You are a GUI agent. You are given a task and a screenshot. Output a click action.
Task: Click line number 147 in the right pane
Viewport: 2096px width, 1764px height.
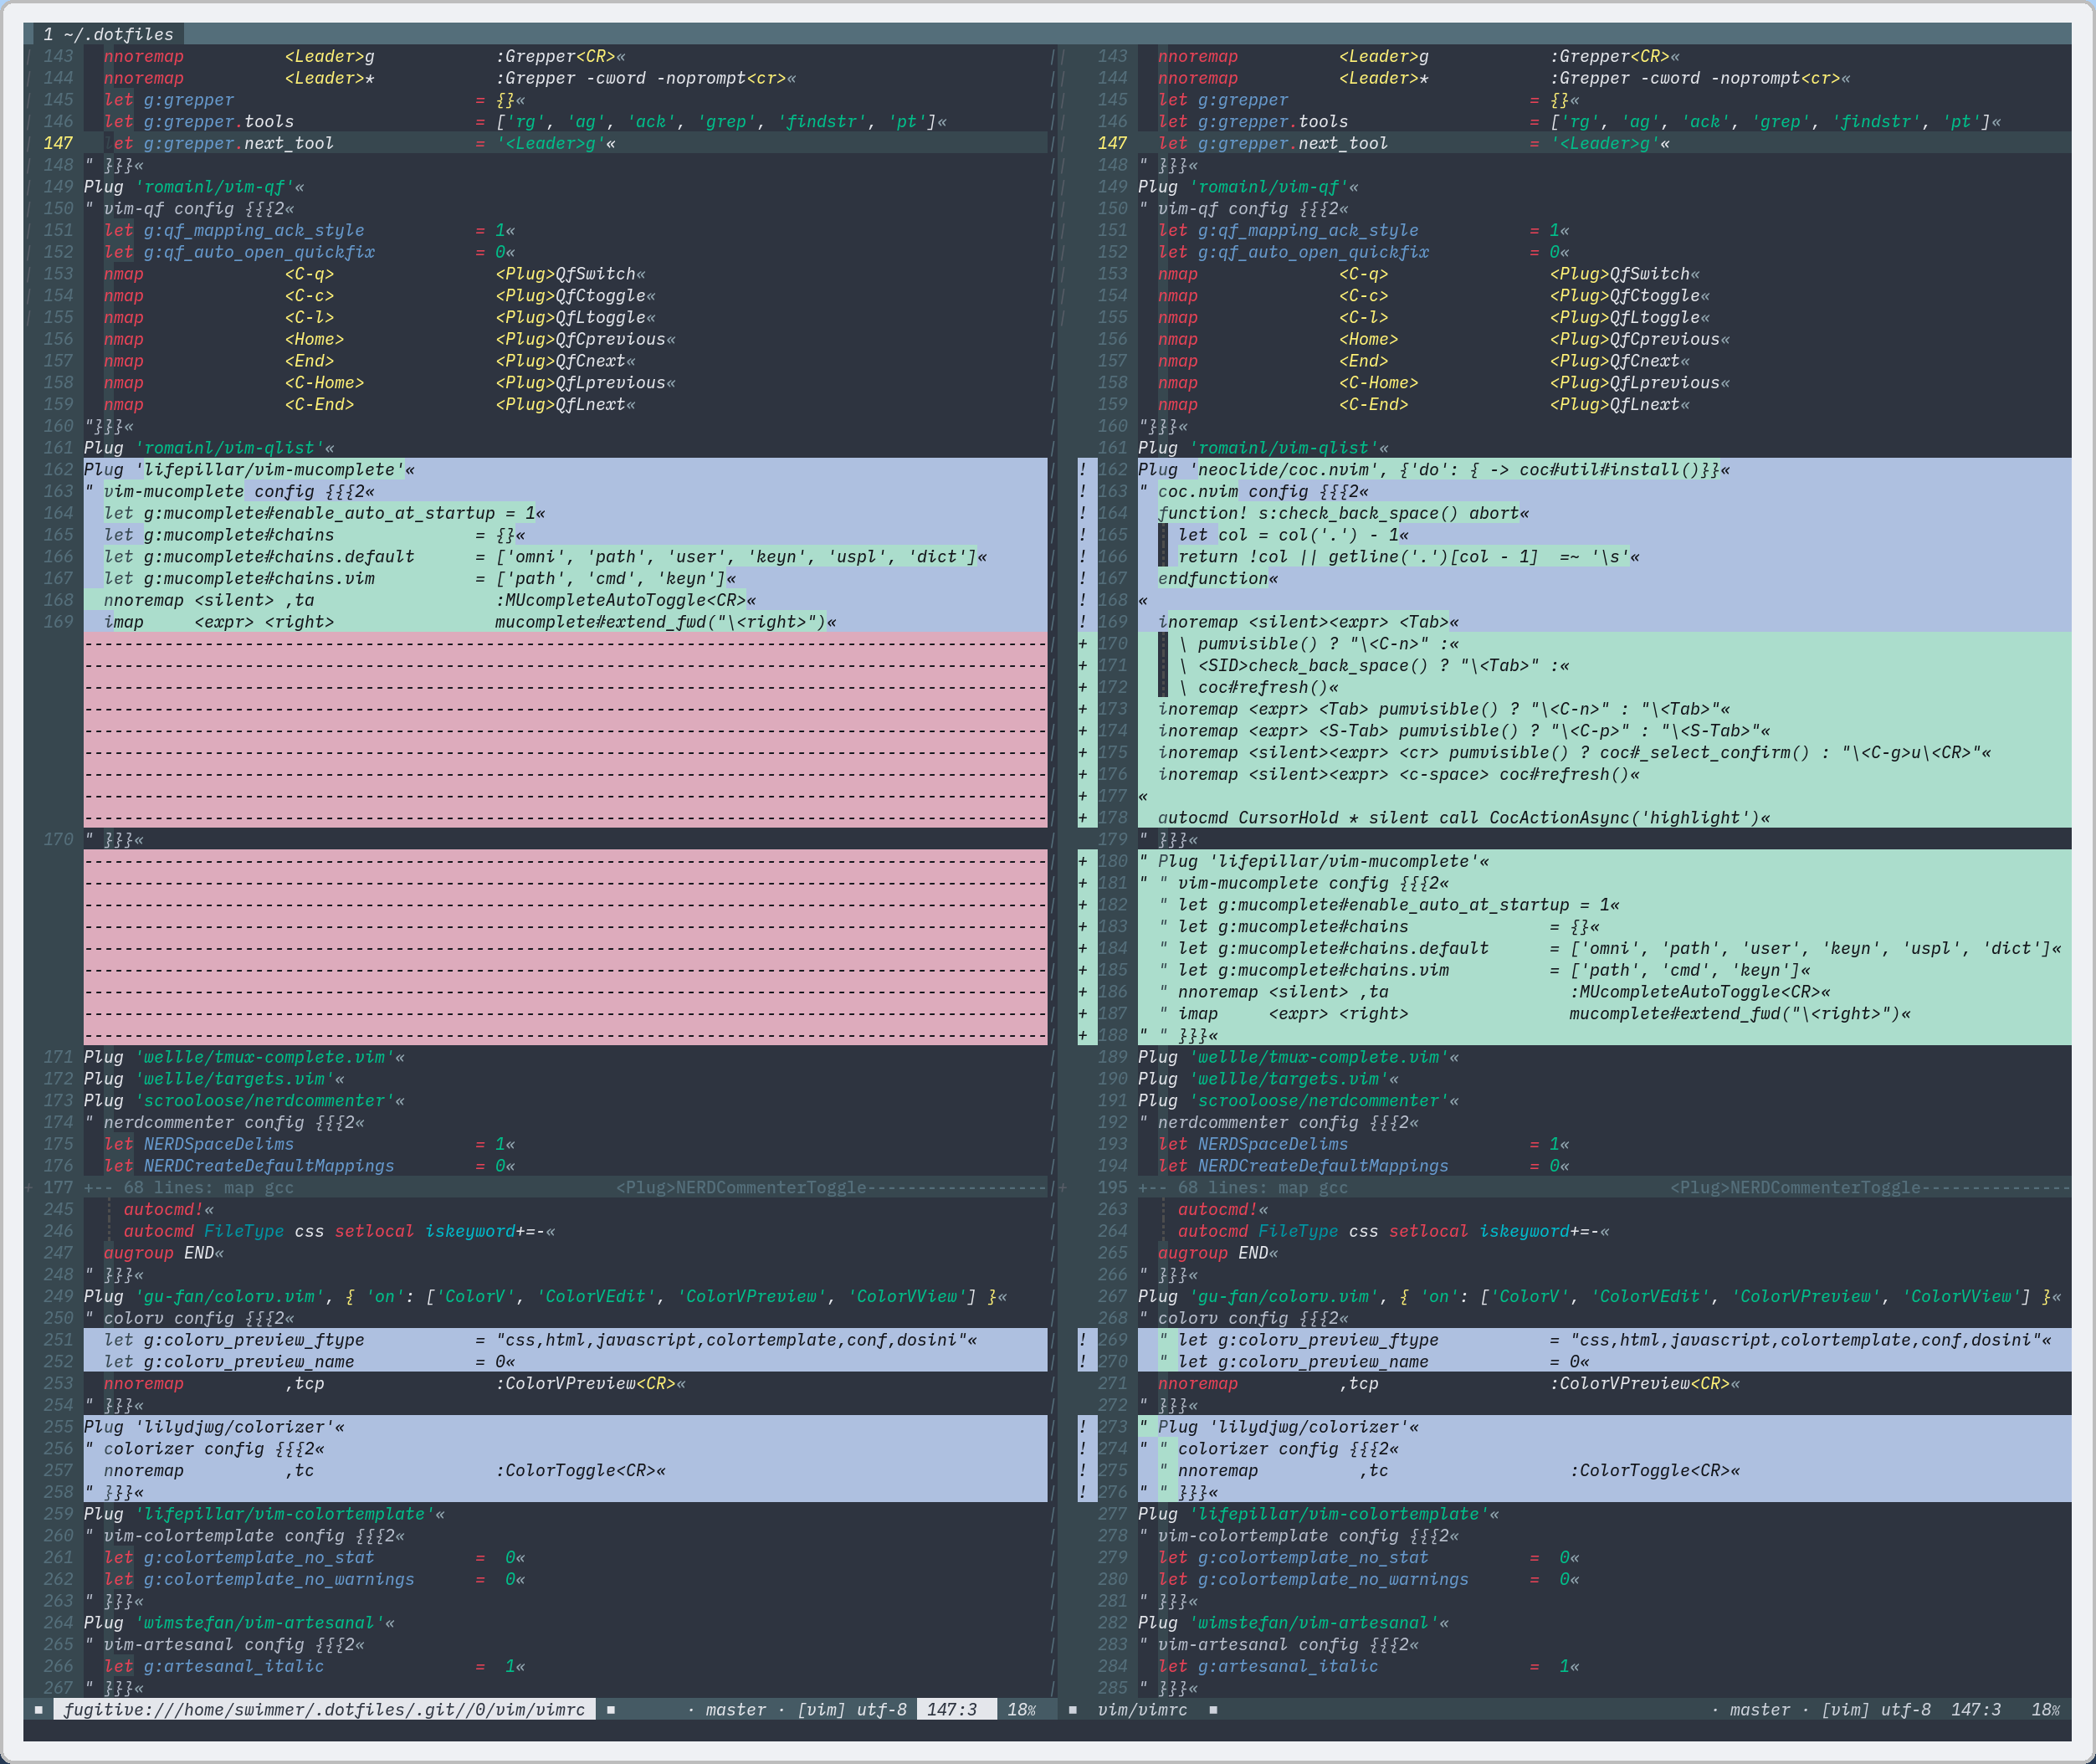(1112, 143)
